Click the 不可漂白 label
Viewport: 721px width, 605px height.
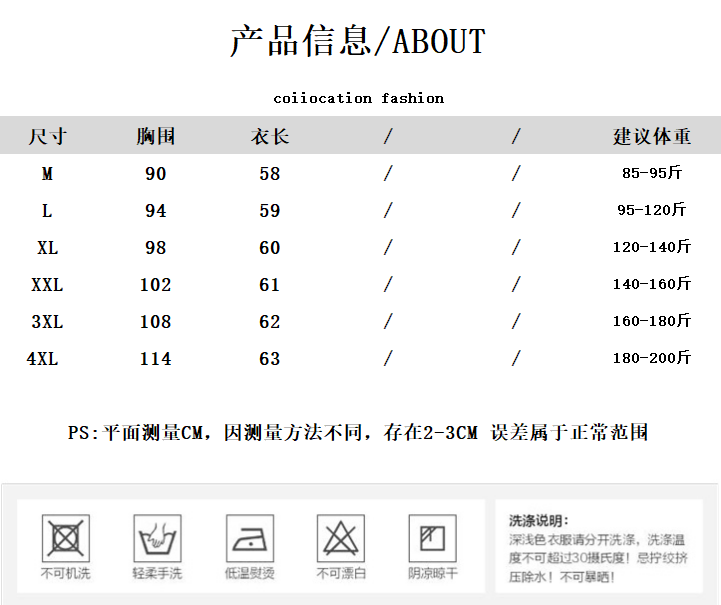coord(341,573)
